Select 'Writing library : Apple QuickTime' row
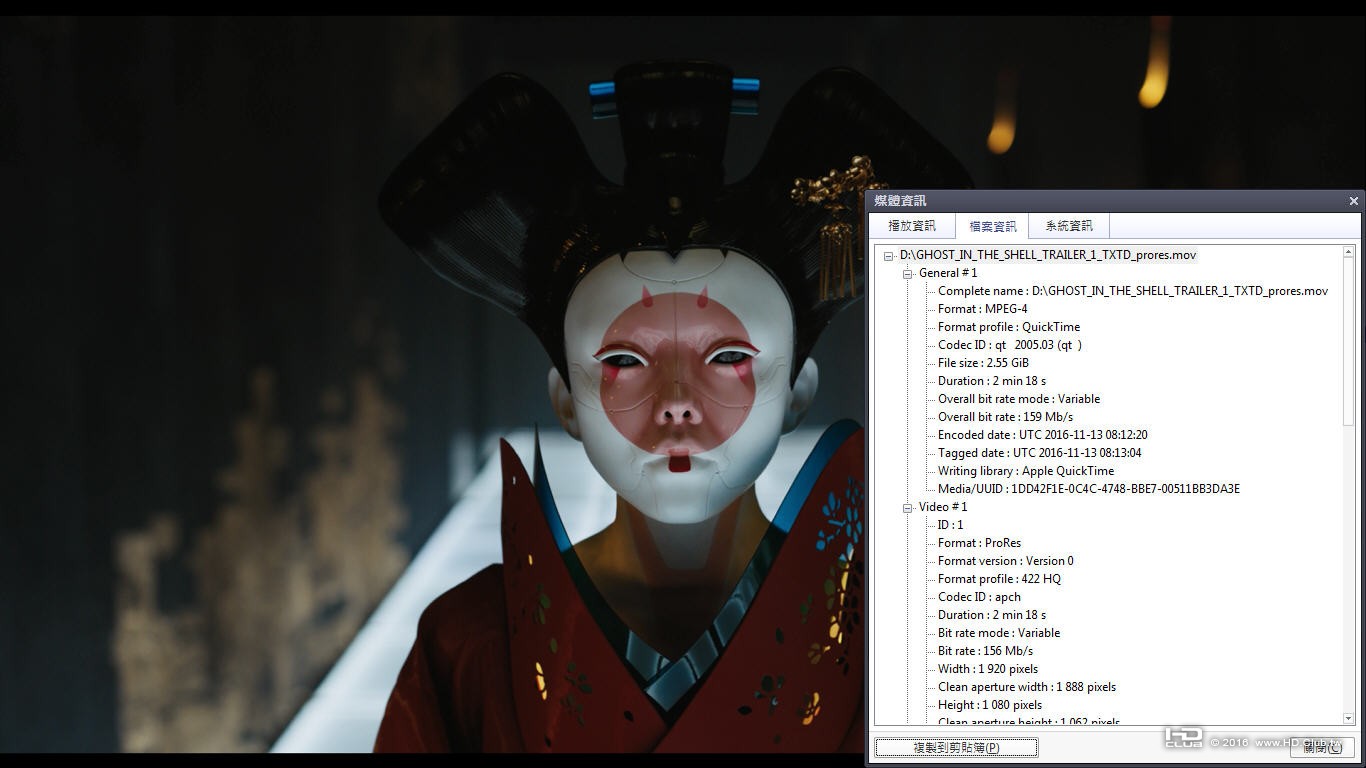 [x=1026, y=471]
